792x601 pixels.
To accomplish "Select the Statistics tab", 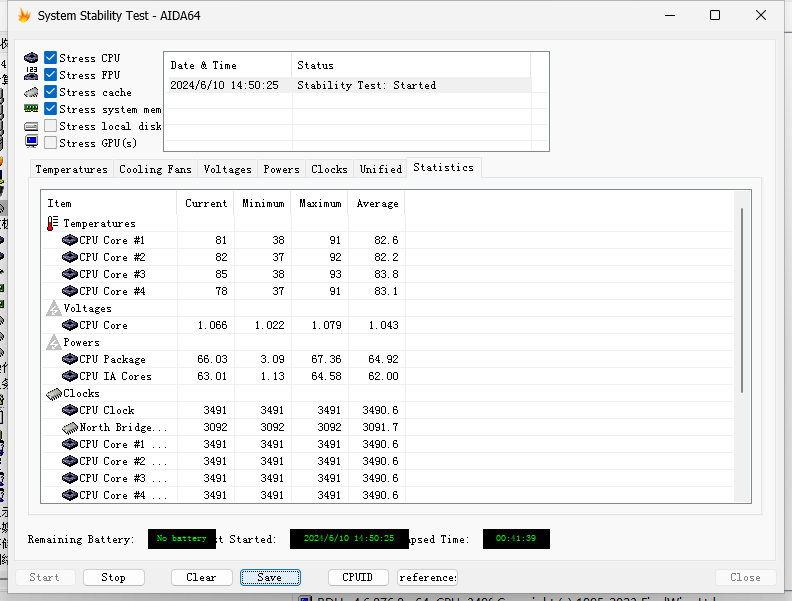I will coord(443,167).
